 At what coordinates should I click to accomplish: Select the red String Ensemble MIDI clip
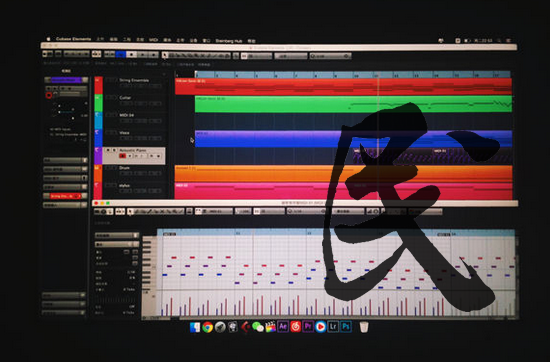tap(343, 86)
